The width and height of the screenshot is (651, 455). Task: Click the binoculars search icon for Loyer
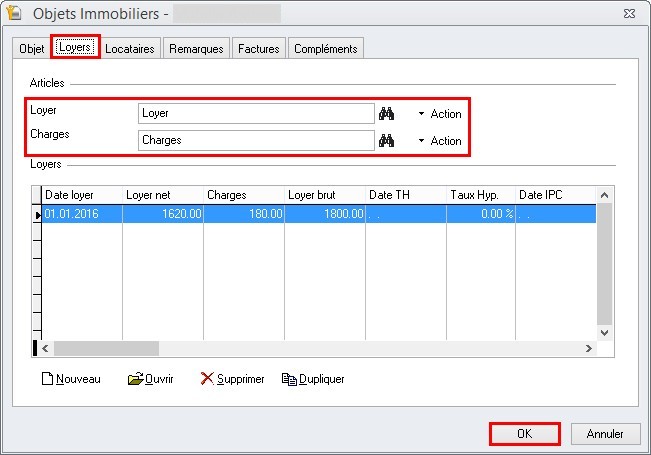point(387,114)
